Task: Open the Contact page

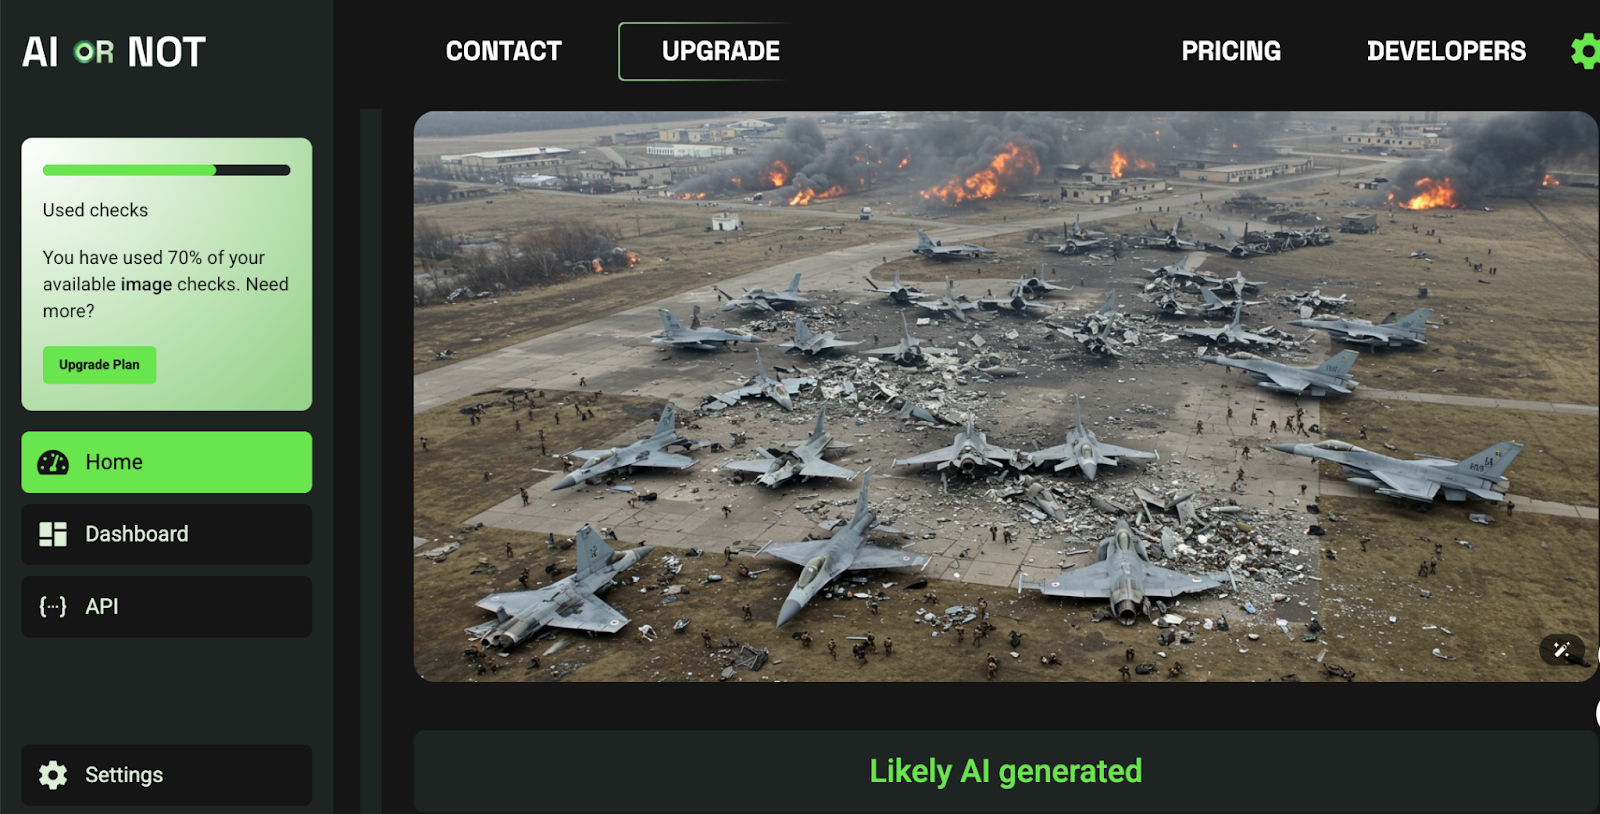Action: point(504,51)
